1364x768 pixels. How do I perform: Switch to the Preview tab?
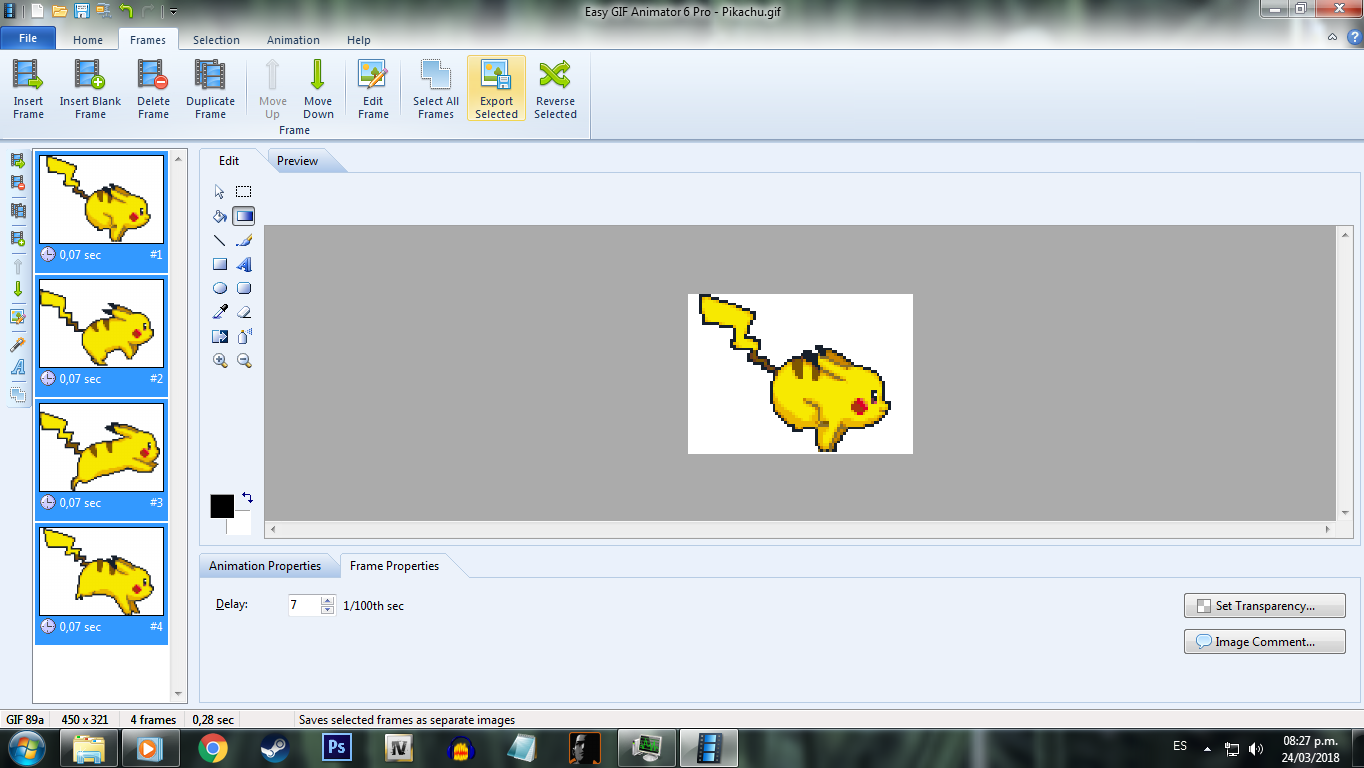point(298,161)
